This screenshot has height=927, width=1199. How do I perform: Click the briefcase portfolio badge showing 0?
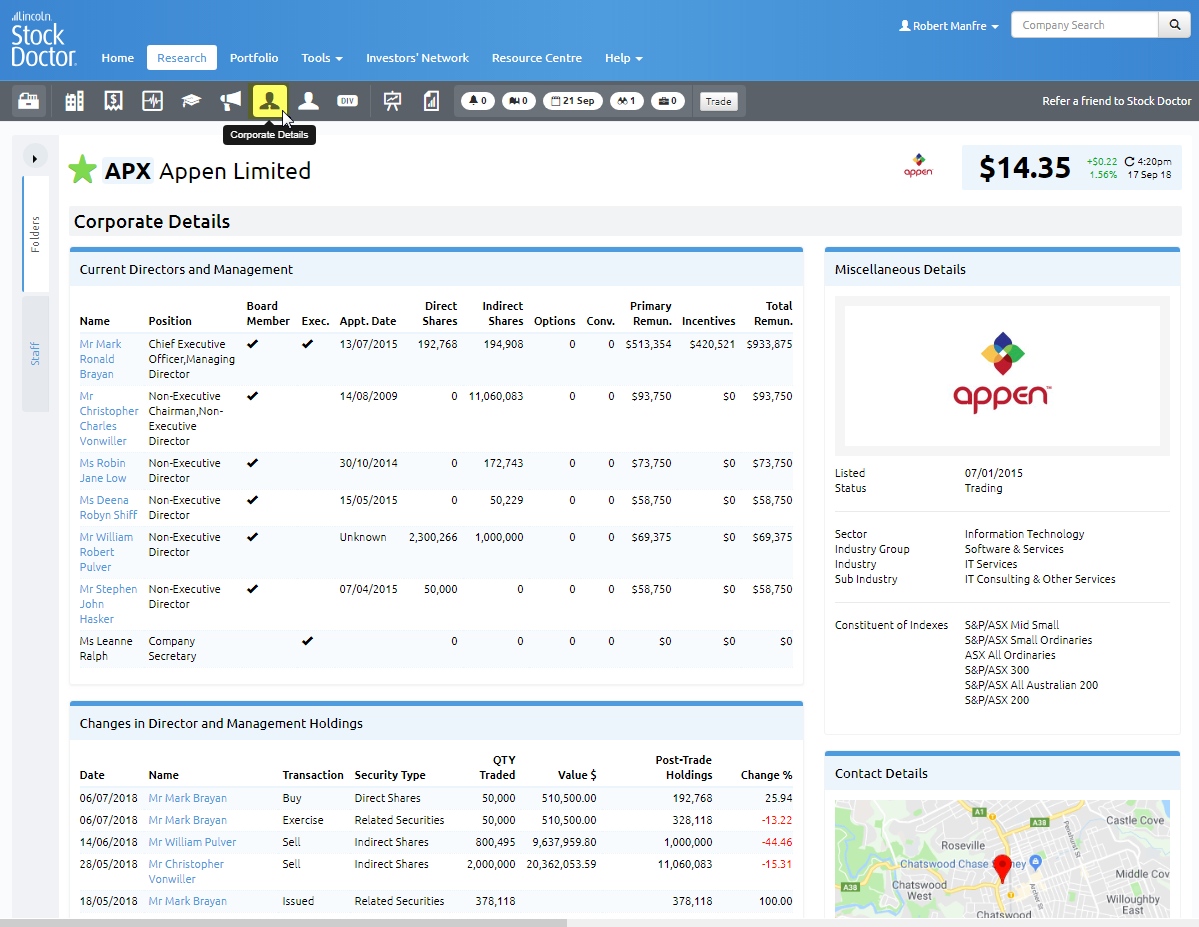(x=668, y=101)
